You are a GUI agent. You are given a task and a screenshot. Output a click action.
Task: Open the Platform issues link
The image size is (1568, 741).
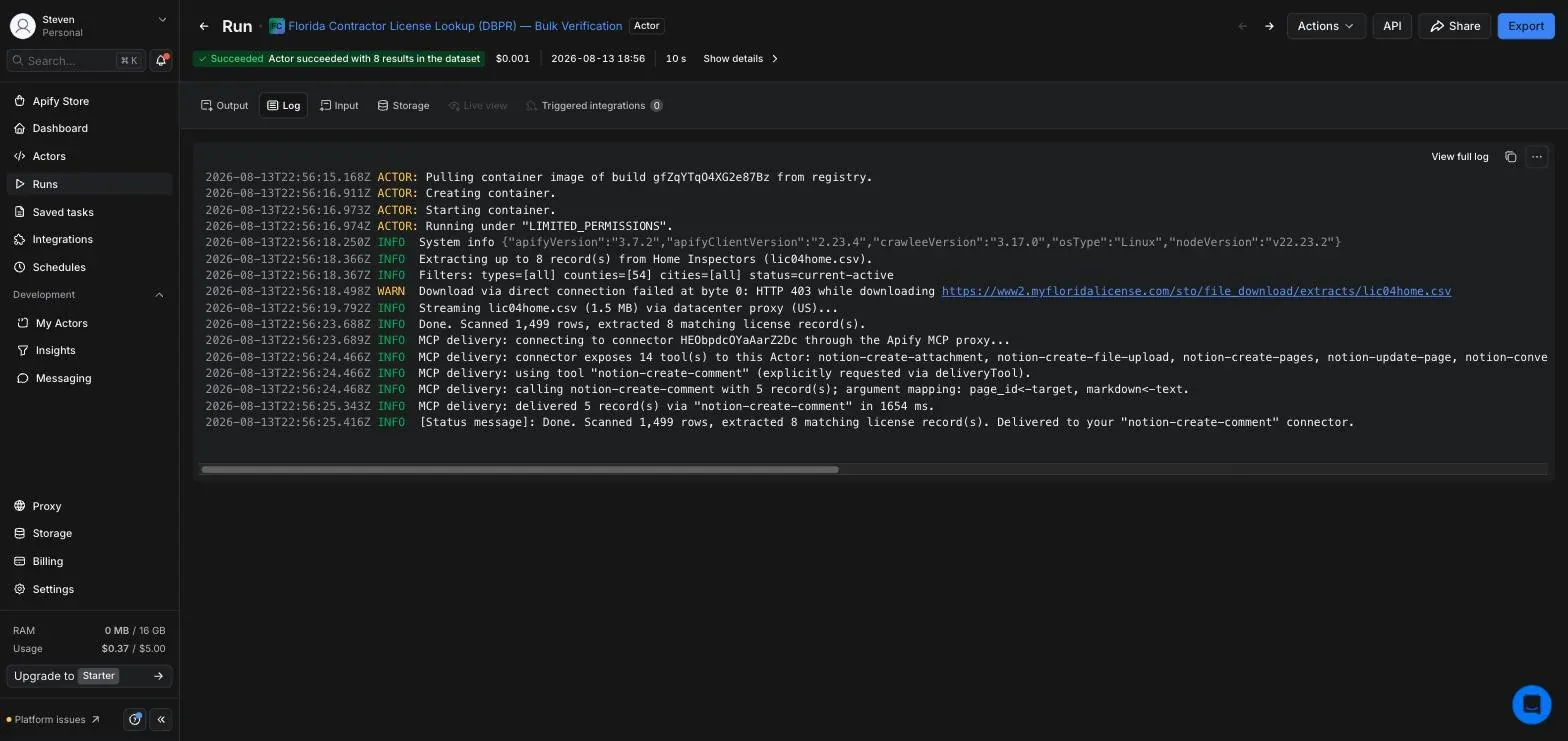click(x=53, y=719)
